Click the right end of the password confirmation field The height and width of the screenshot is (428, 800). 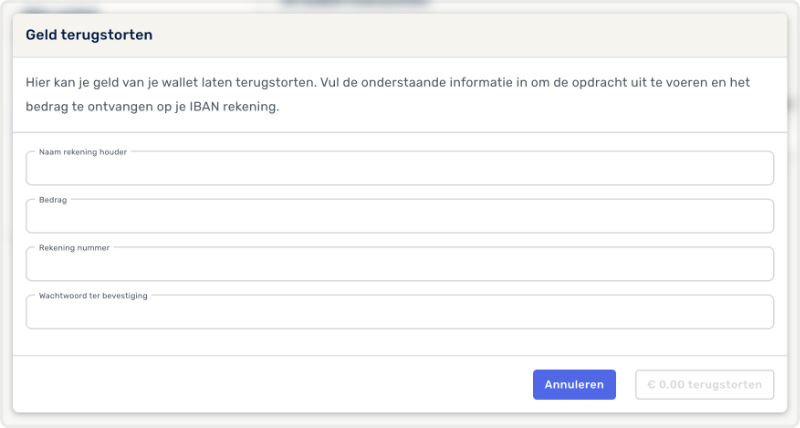(x=750, y=313)
